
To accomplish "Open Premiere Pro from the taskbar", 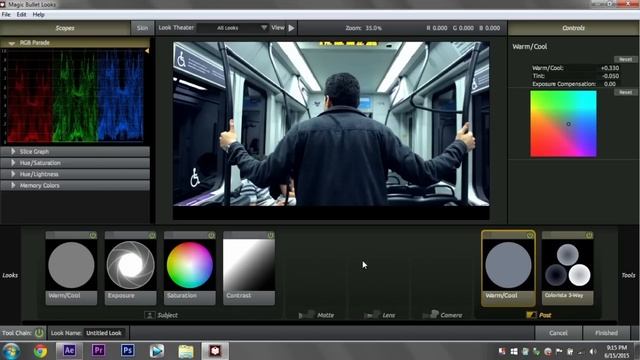I will 98,351.
